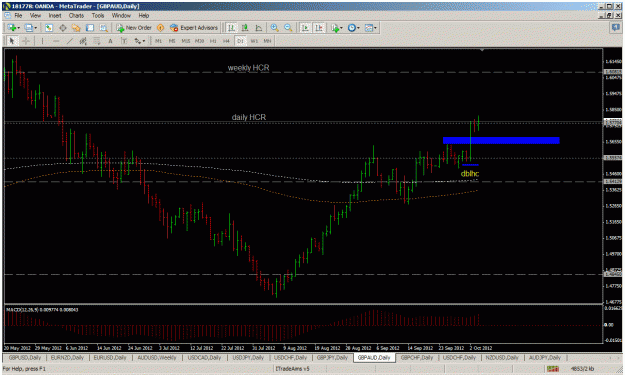Screen dimensions: 625x375
Task: Open the Navigator panel
Action: tap(76, 27)
